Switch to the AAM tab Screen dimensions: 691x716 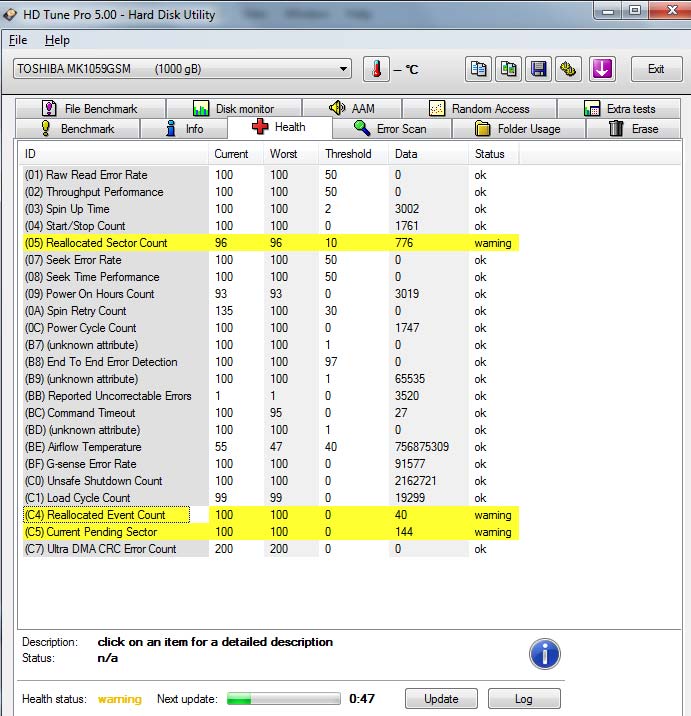tap(352, 109)
